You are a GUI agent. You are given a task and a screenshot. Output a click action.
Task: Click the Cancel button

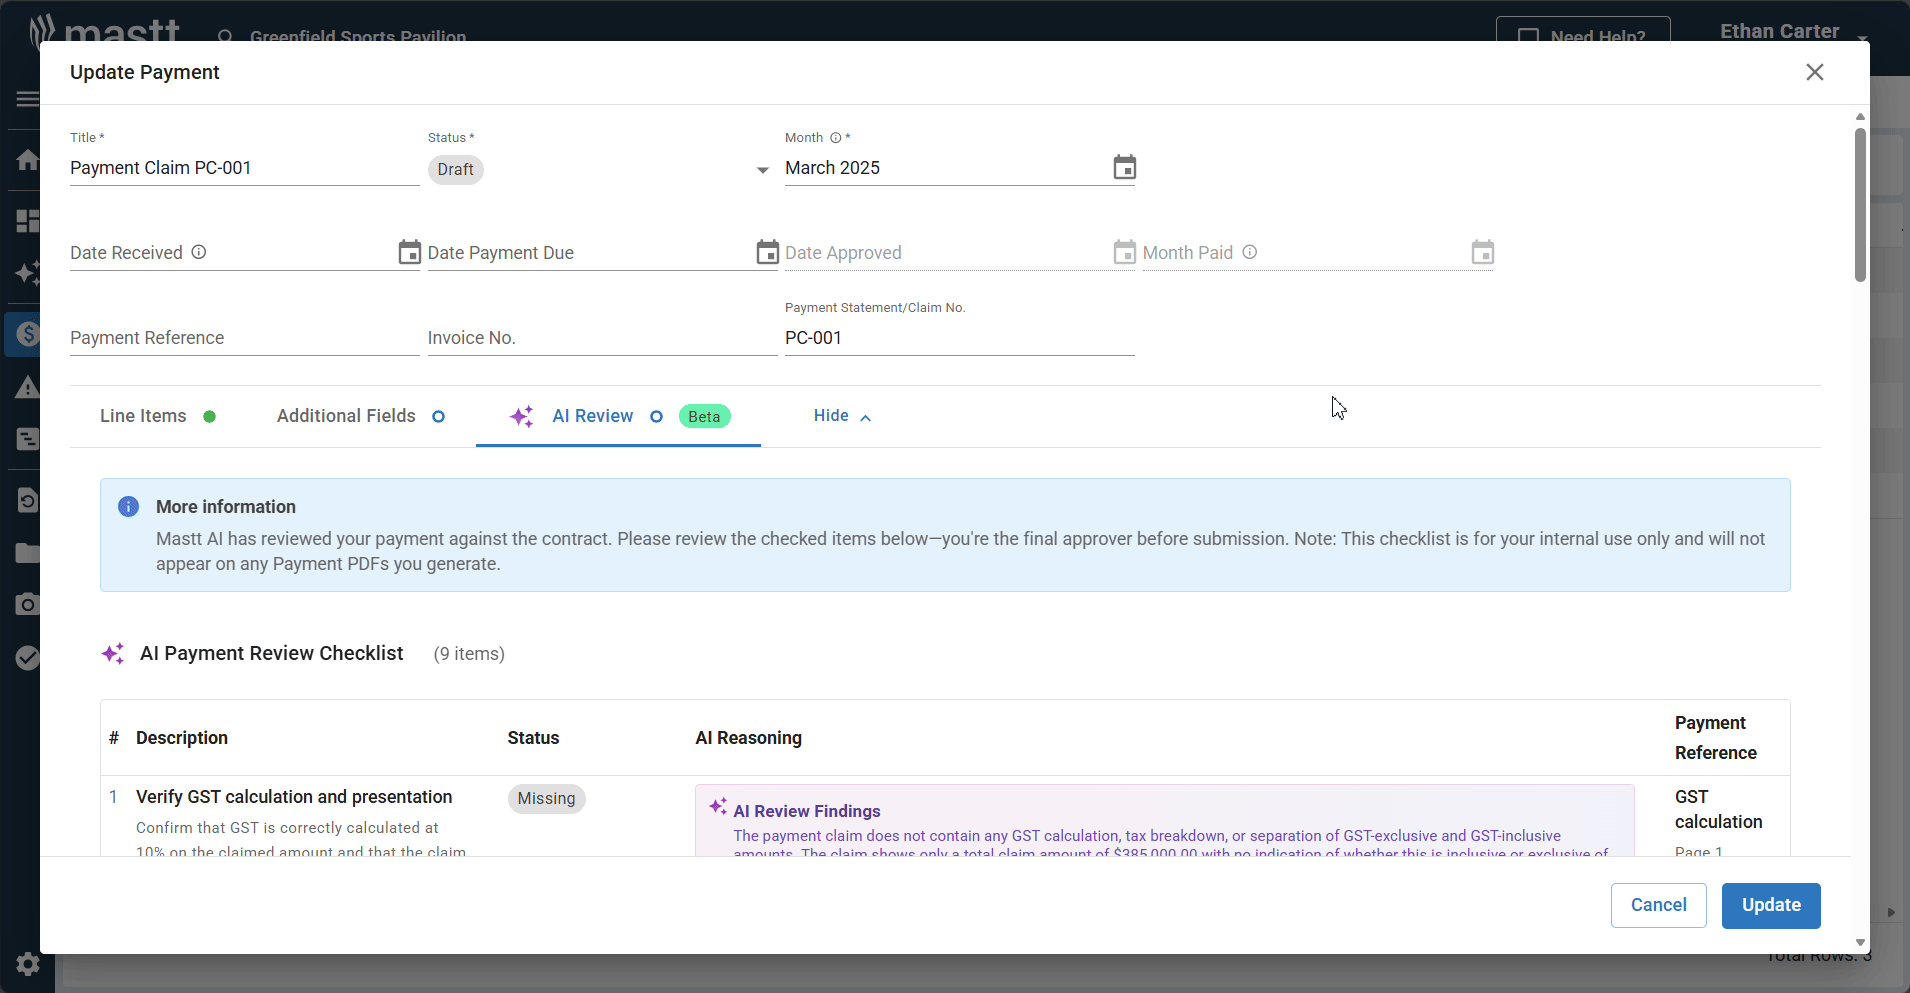[1658, 905]
